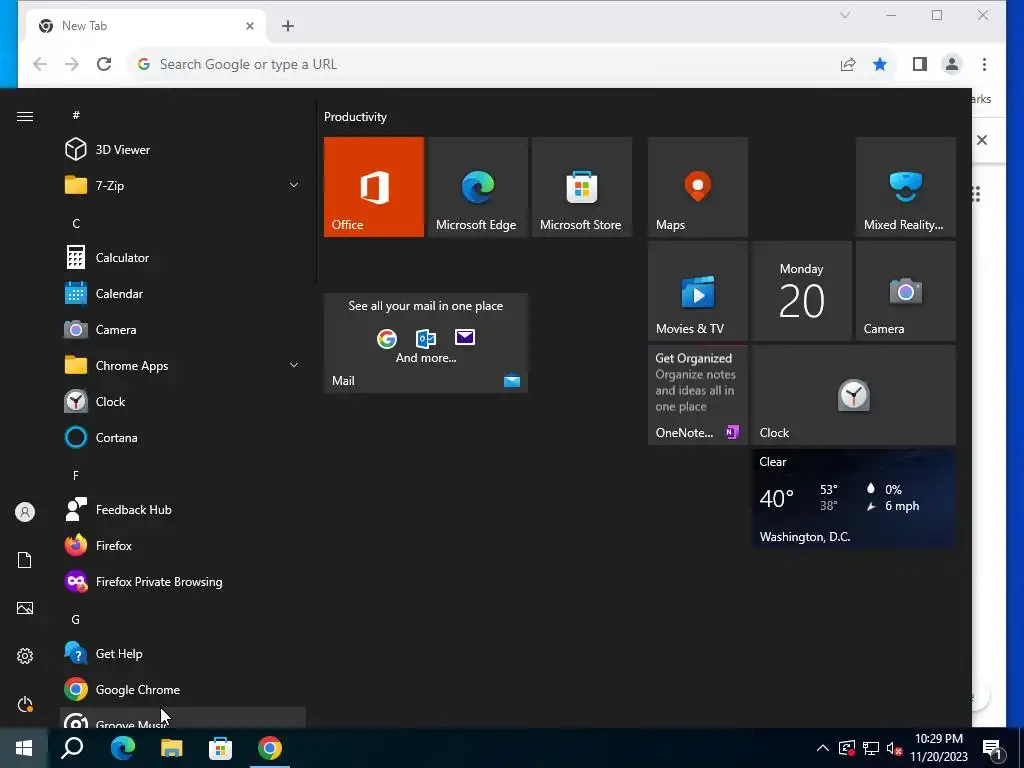Click the Windows Start button
1024x768 pixels.
(24, 748)
